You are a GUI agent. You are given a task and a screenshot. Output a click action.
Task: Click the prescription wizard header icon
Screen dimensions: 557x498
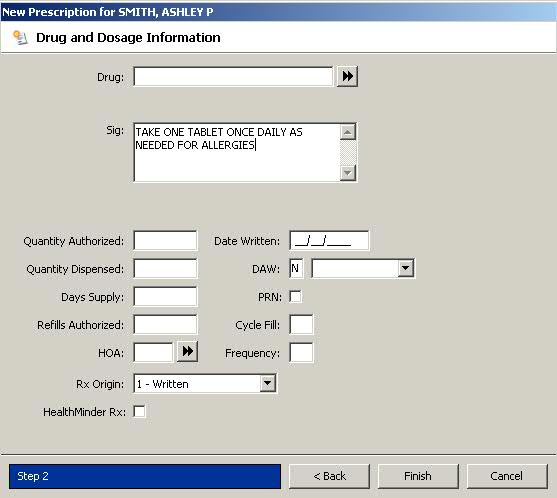(20, 38)
